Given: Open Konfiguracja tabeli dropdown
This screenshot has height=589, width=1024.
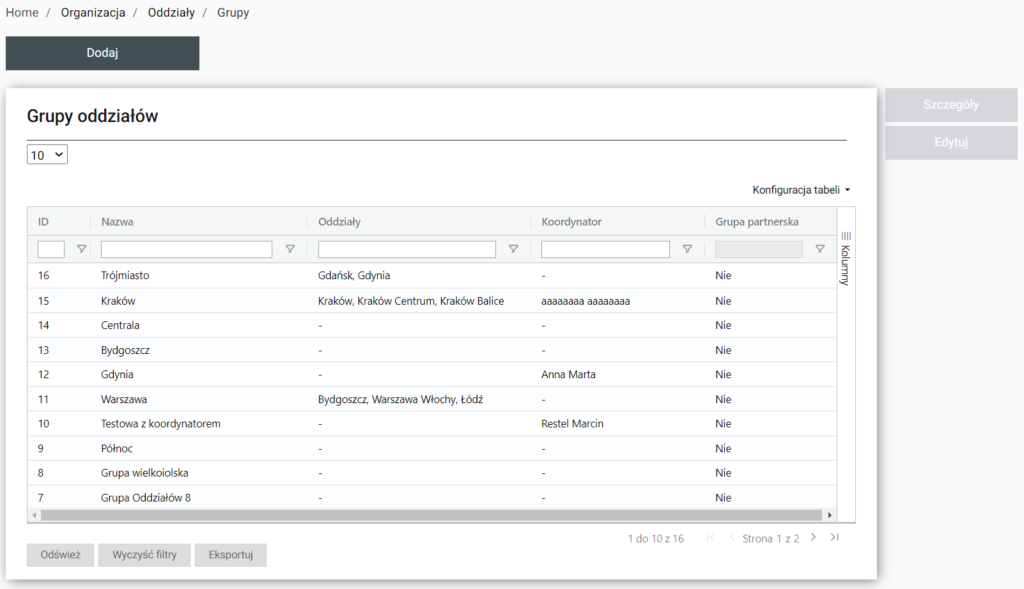Looking at the screenshot, I should coord(801,189).
